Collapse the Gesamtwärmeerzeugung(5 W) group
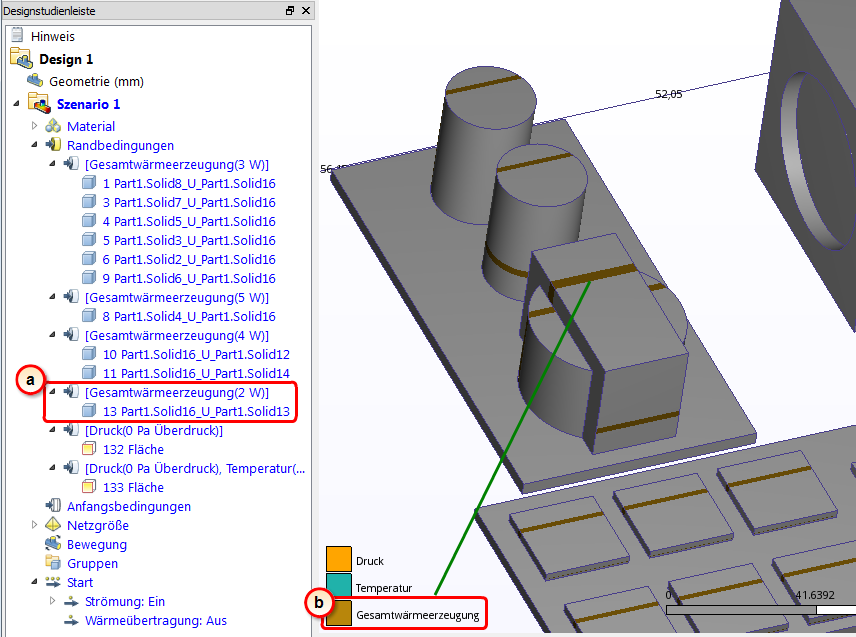 (52, 296)
